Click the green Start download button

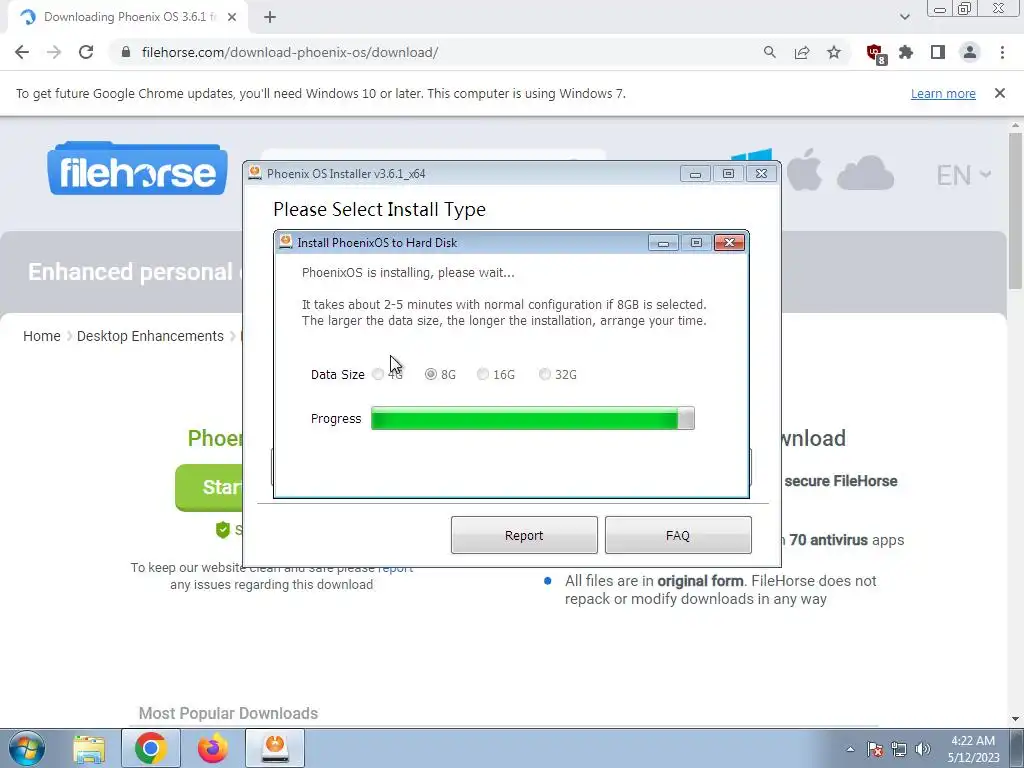[209, 487]
